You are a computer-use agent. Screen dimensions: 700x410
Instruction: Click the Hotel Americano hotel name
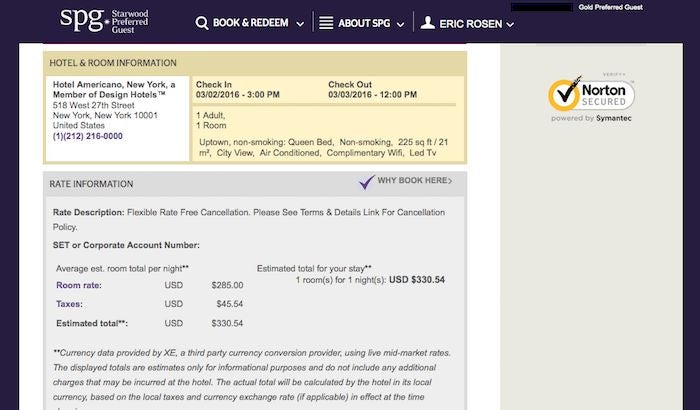click(114, 89)
